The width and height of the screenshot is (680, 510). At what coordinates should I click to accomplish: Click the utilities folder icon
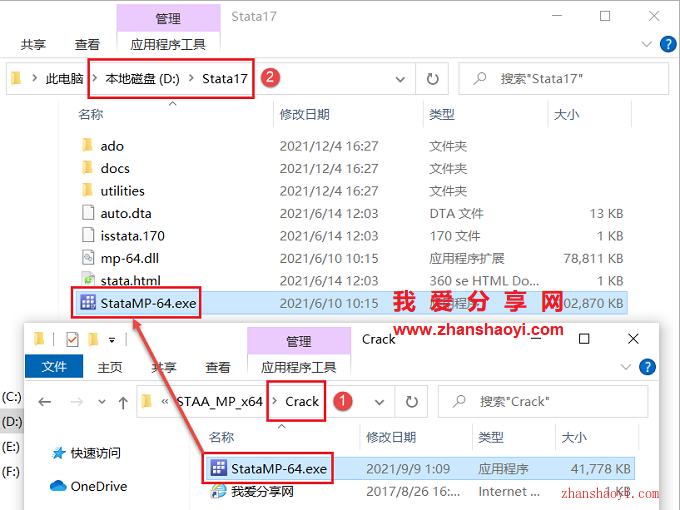(87, 190)
